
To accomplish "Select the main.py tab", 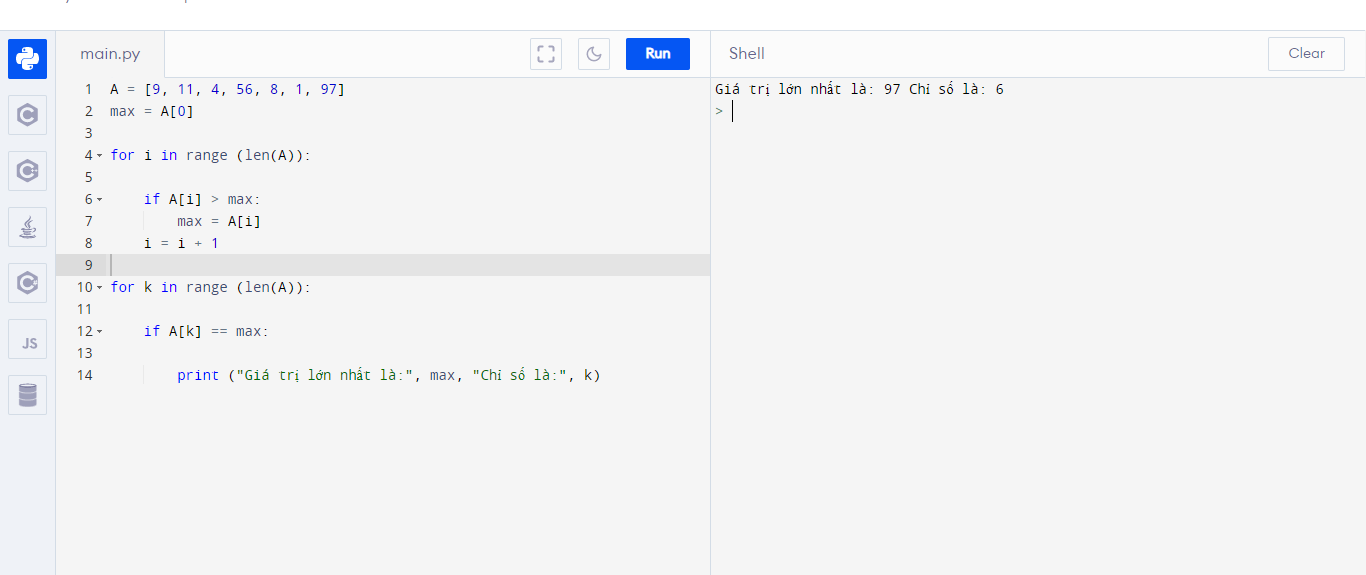I will coord(110,54).
